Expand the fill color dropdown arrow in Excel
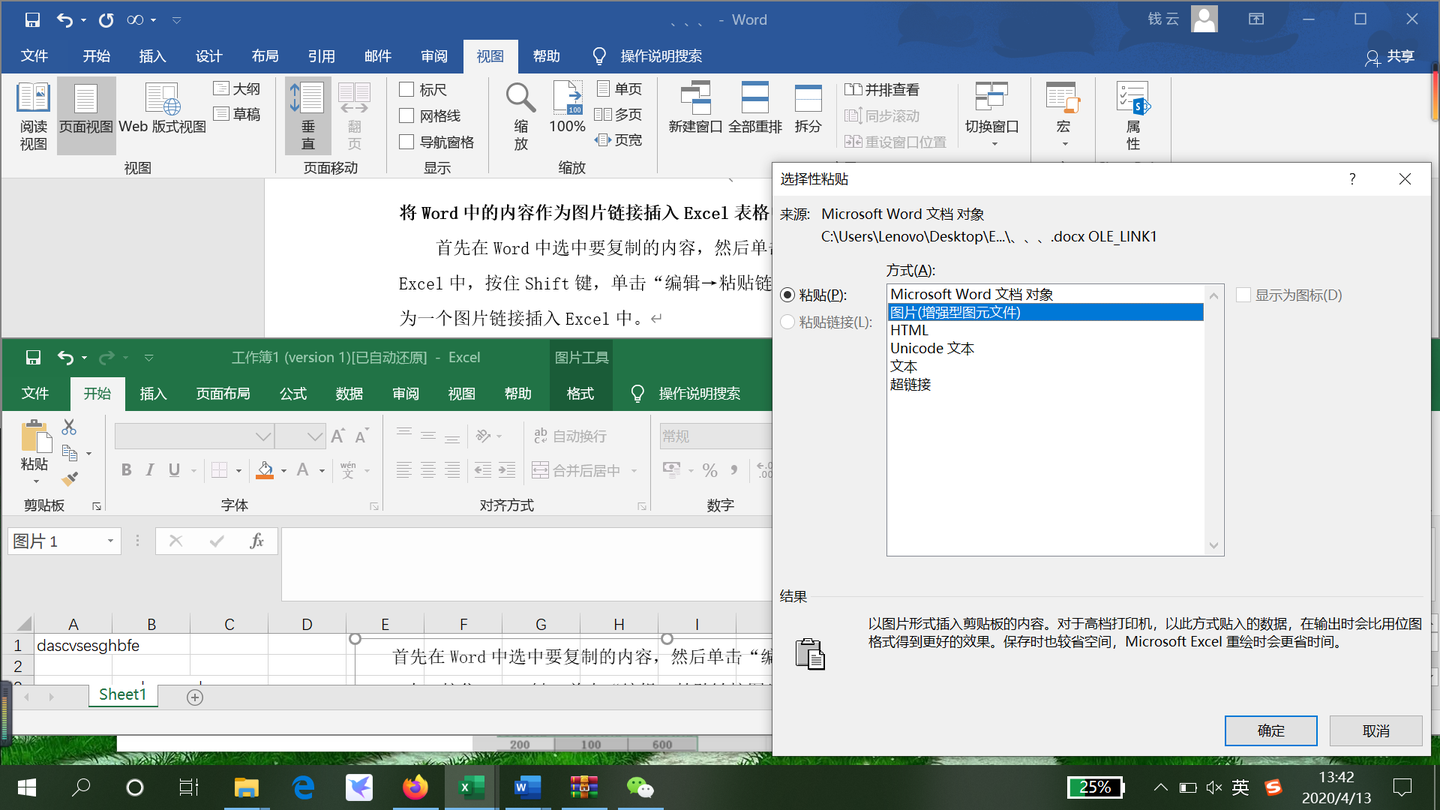This screenshot has height=810, width=1440. point(284,470)
